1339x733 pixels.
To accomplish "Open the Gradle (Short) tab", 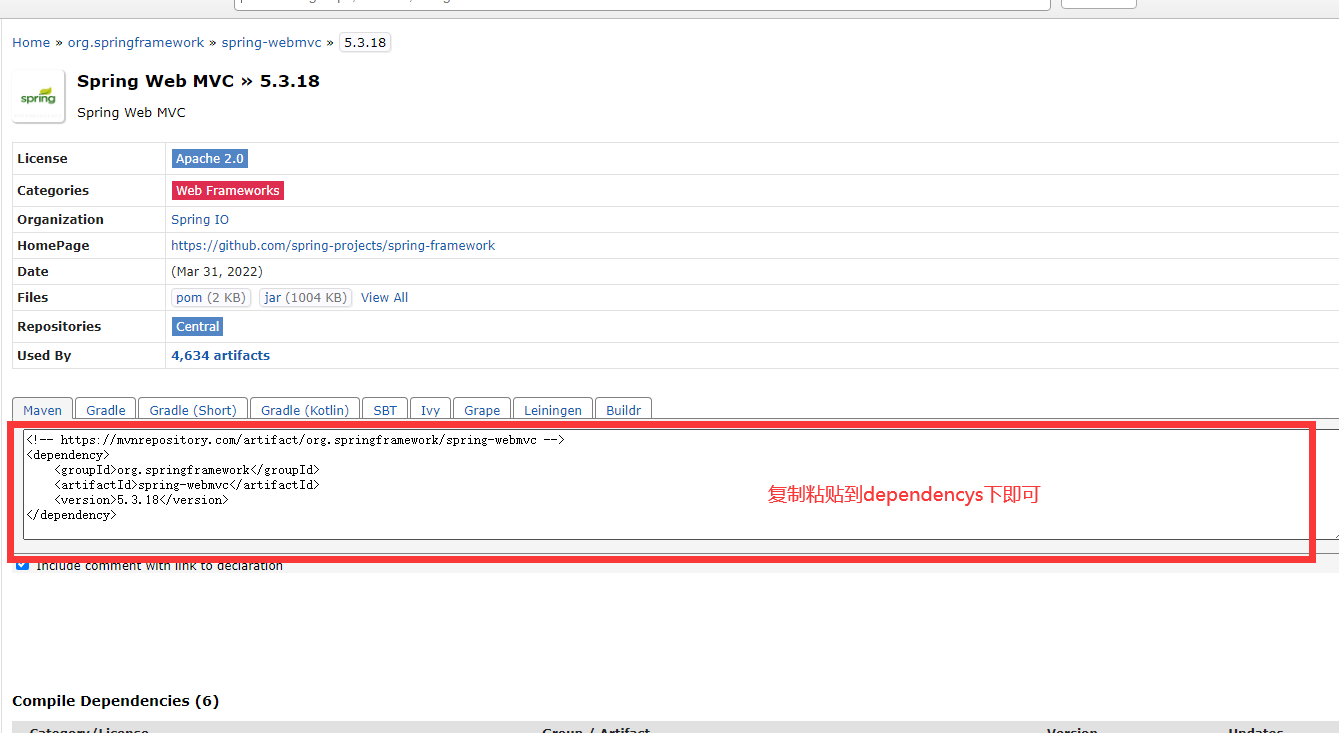I will pos(193,410).
